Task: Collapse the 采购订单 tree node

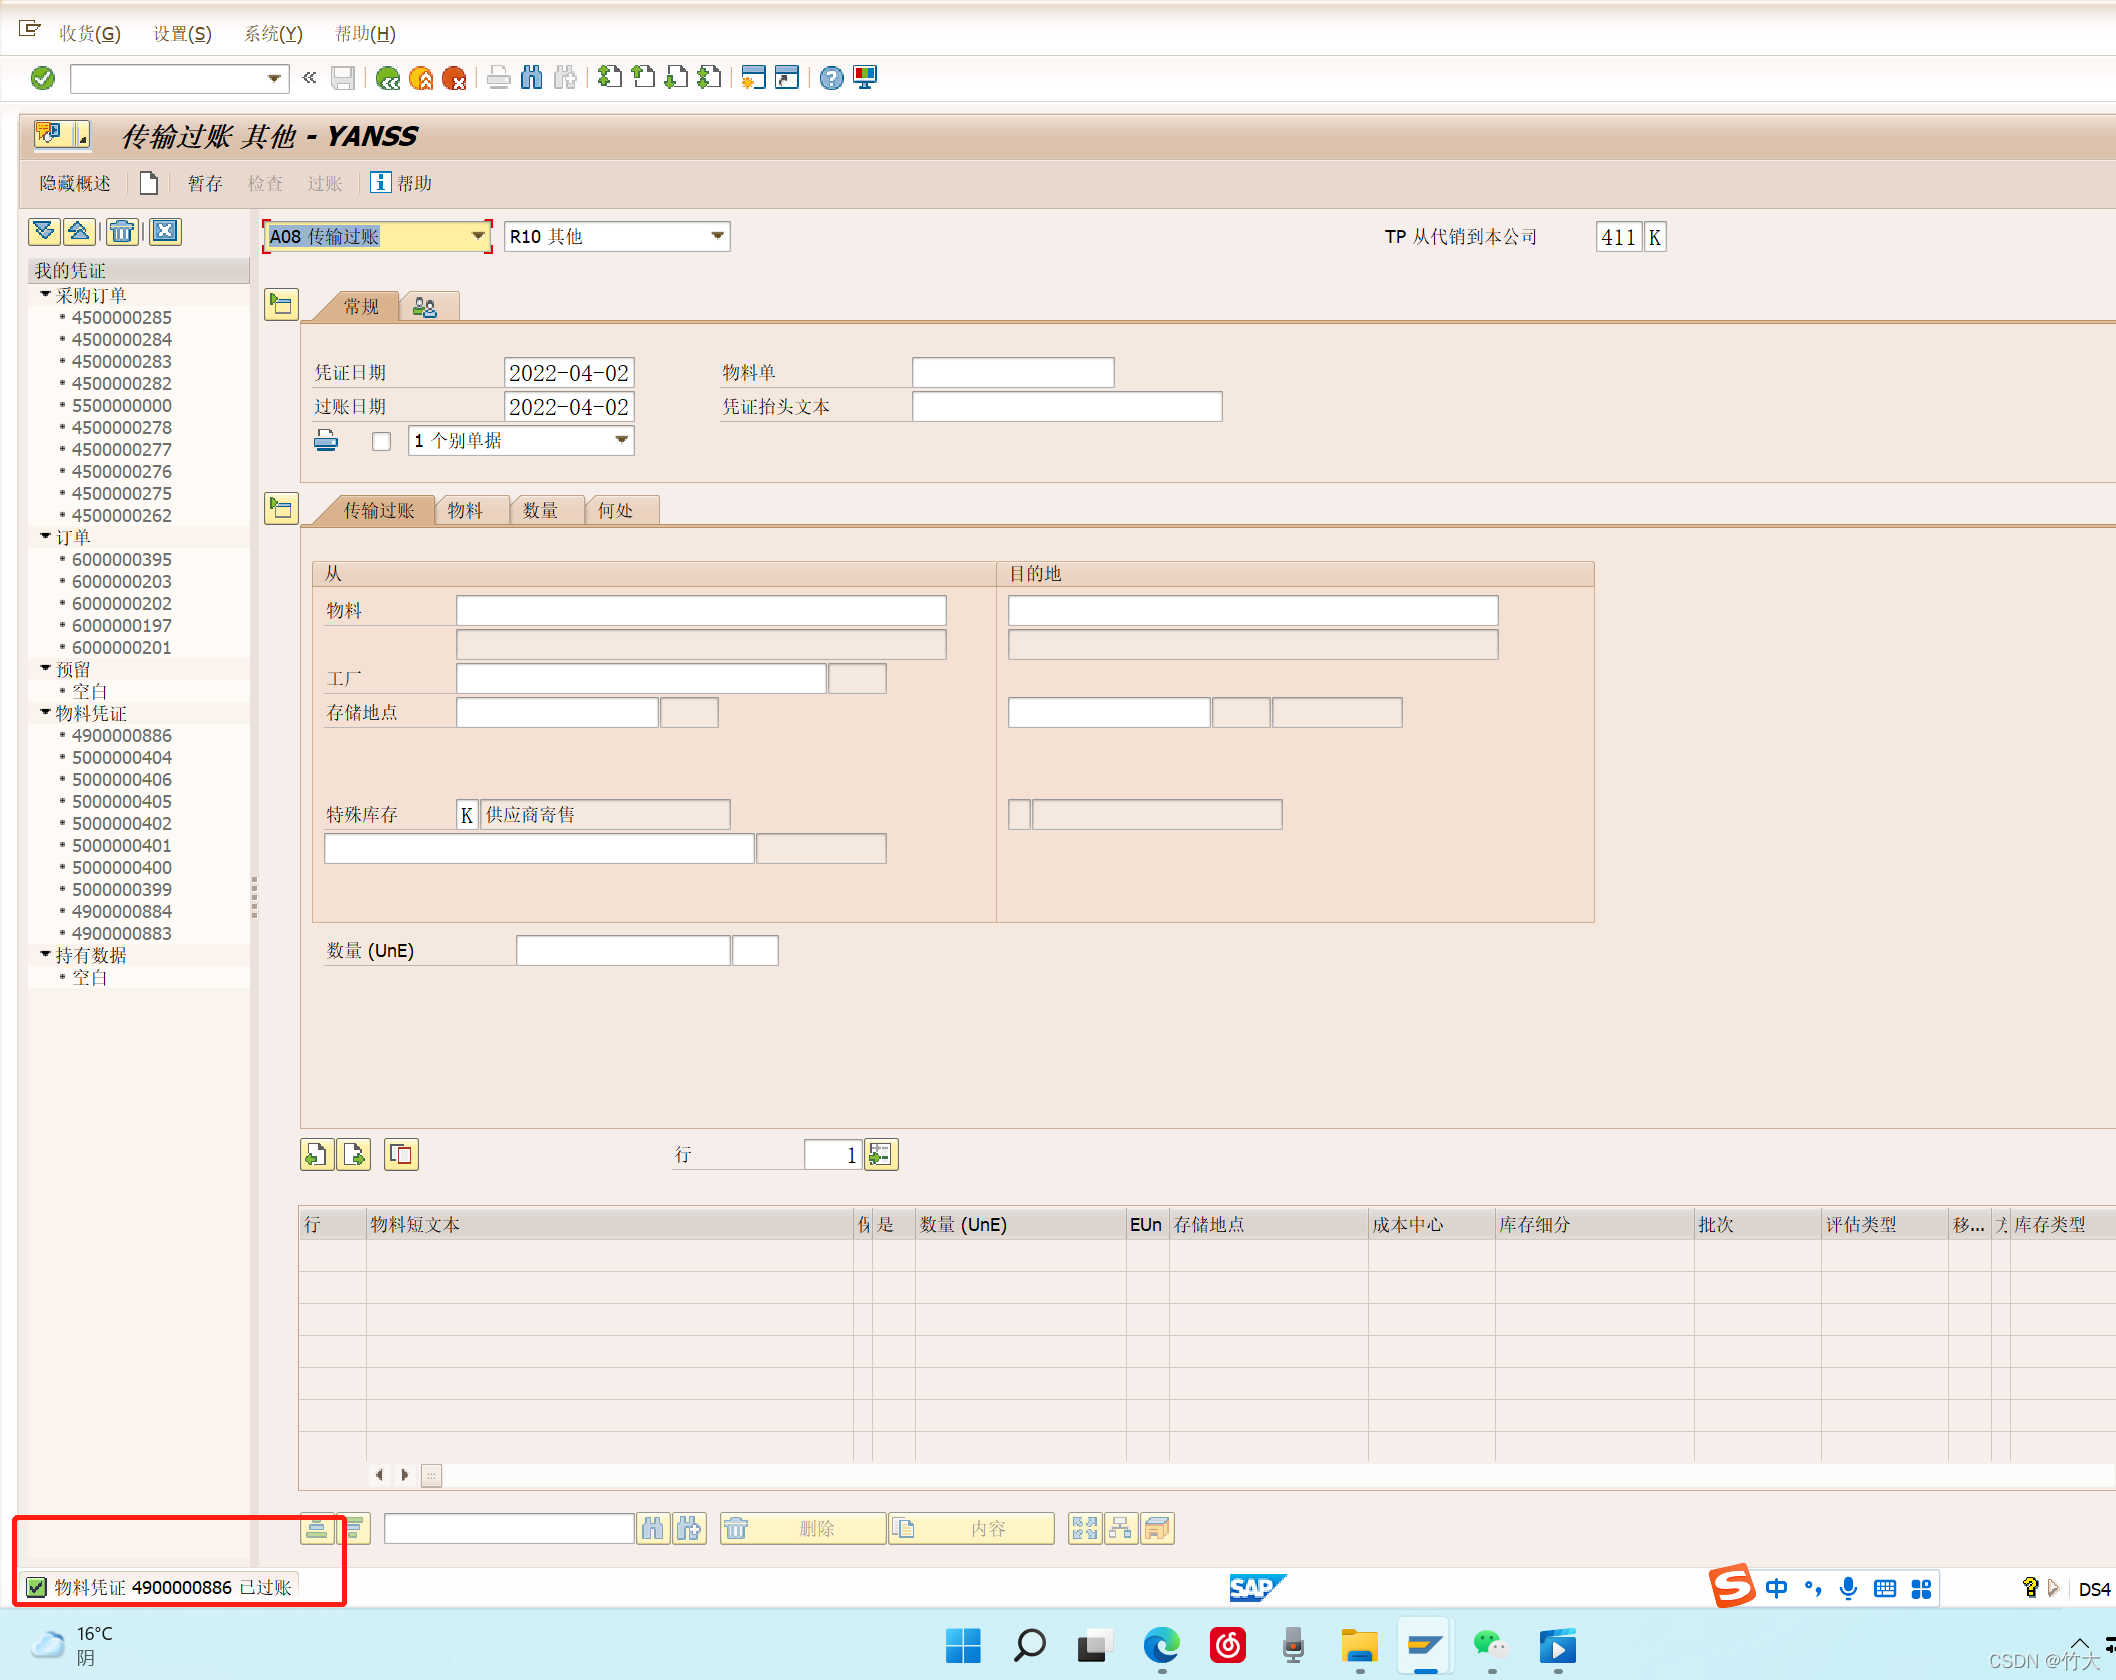Action: point(45,295)
